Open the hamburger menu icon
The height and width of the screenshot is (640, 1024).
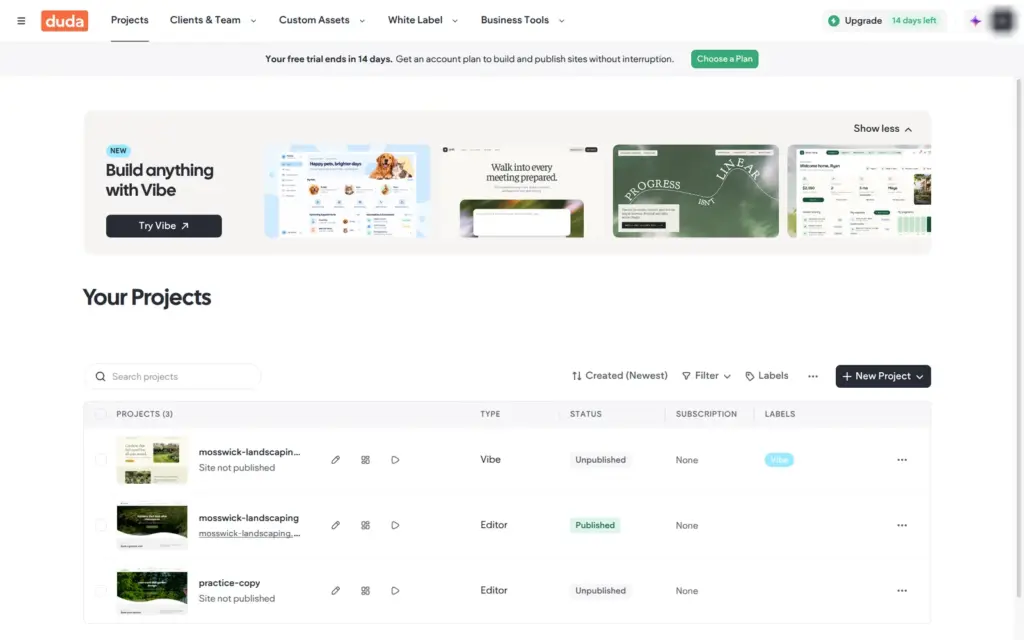(x=21, y=21)
